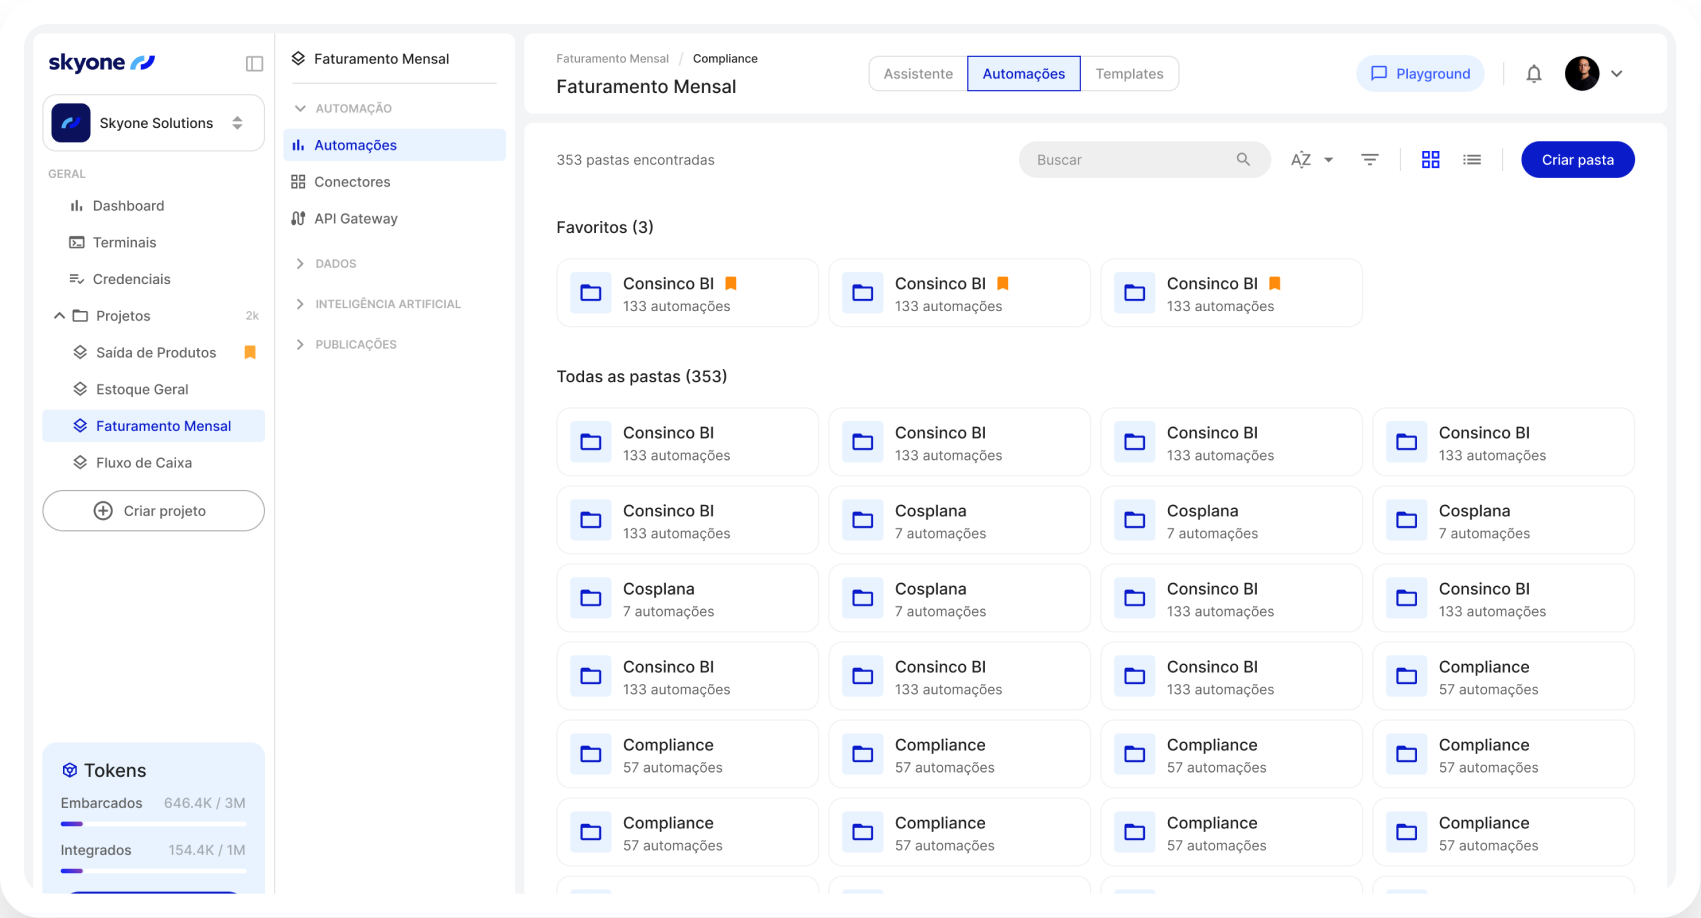
Task: Open the Terminais sidebar item
Action: pos(124,243)
